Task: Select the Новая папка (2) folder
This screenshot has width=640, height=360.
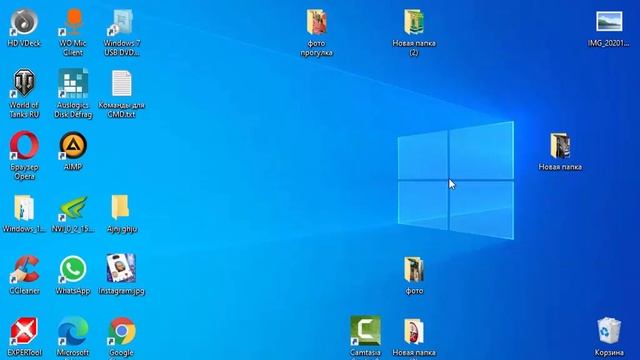Action: (414, 22)
